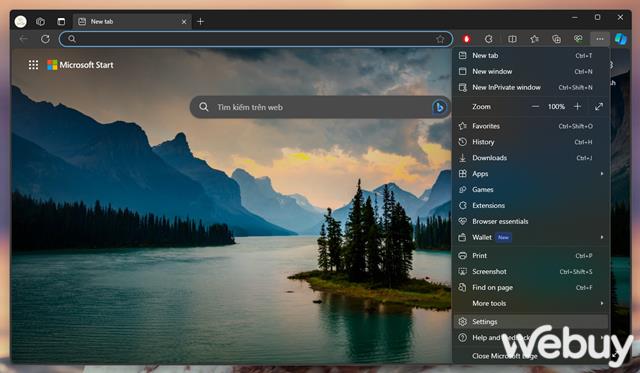The width and height of the screenshot is (640, 373).
Task: Open Settings from the menu
Action: coord(531,322)
